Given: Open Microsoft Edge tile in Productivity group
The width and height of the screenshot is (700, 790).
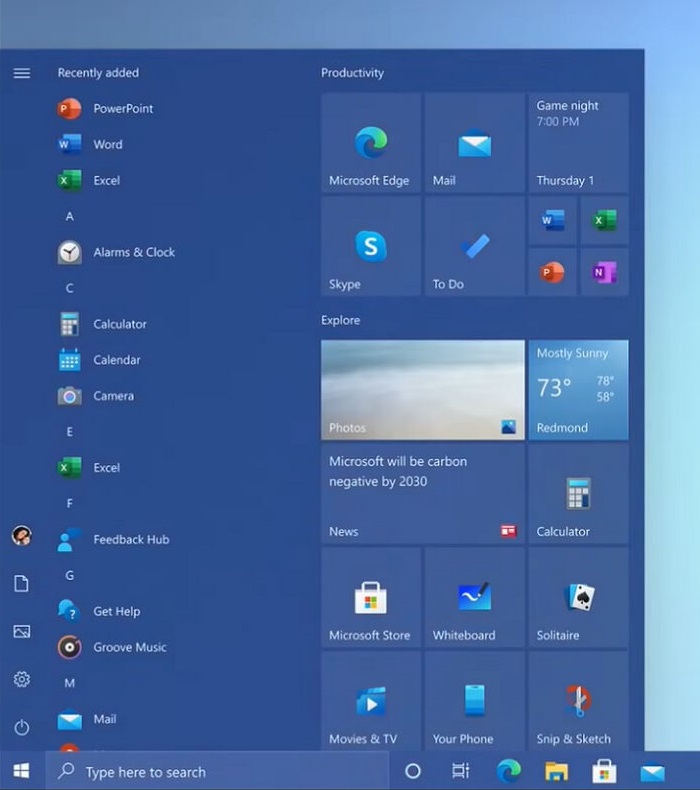Looking at the screenshot, I should pyautogui.click(x=371, y=143).
